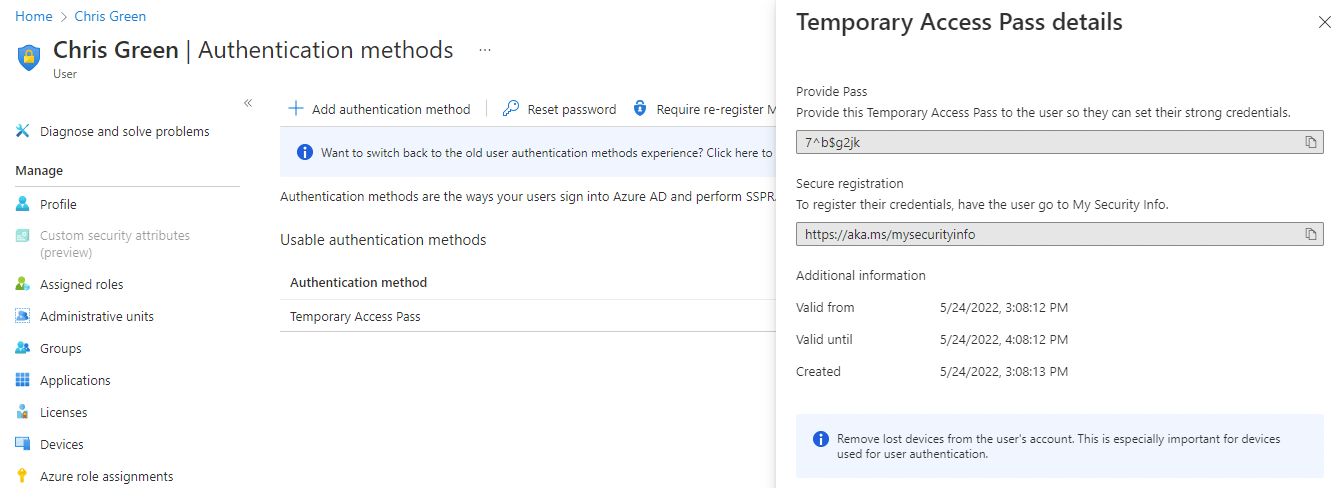
Task: Open Administrative units page
Action: (x=96, y=317)
